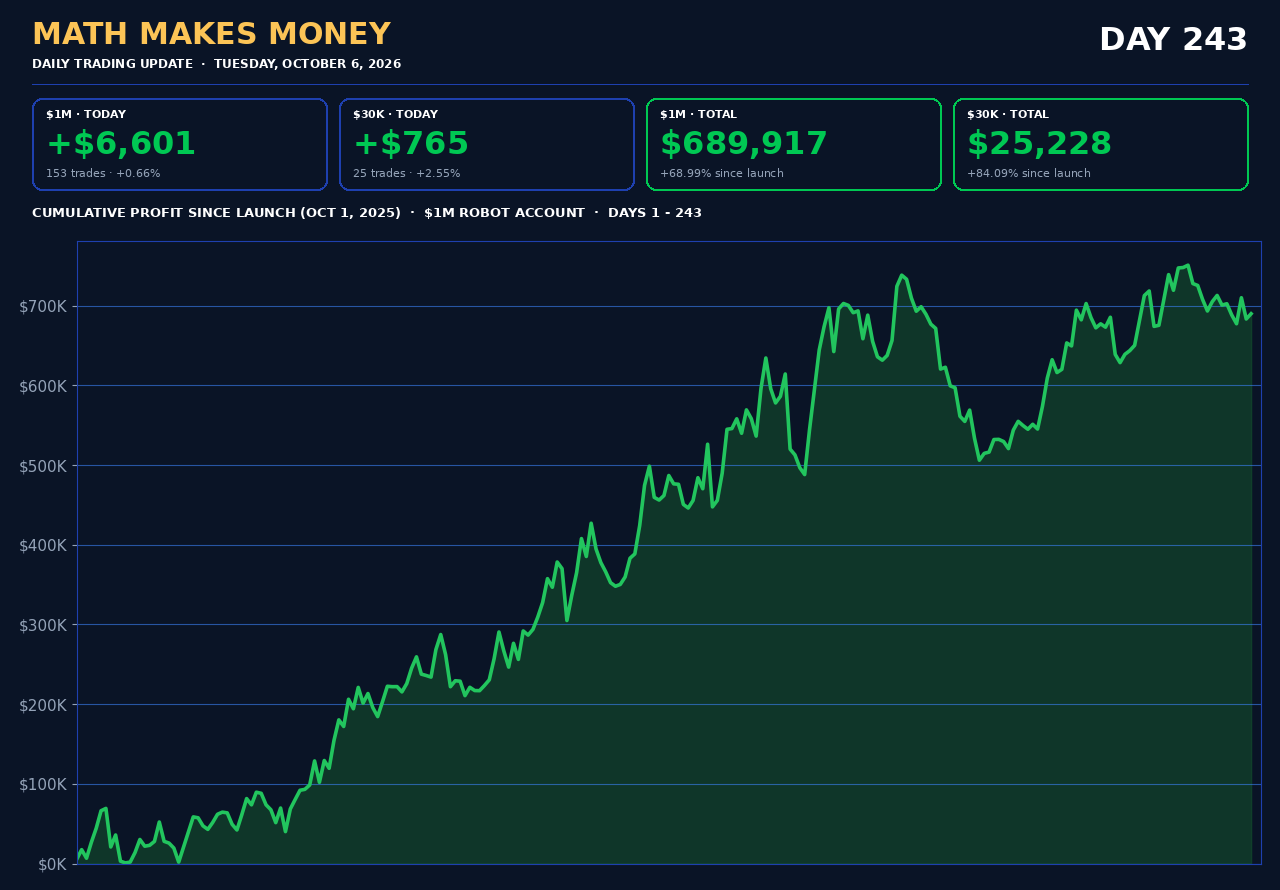This screenshot has width=1280, height=890.
Task: Click the $300K y-axis label
Action: pyautogui.click(x=43, y=625)
